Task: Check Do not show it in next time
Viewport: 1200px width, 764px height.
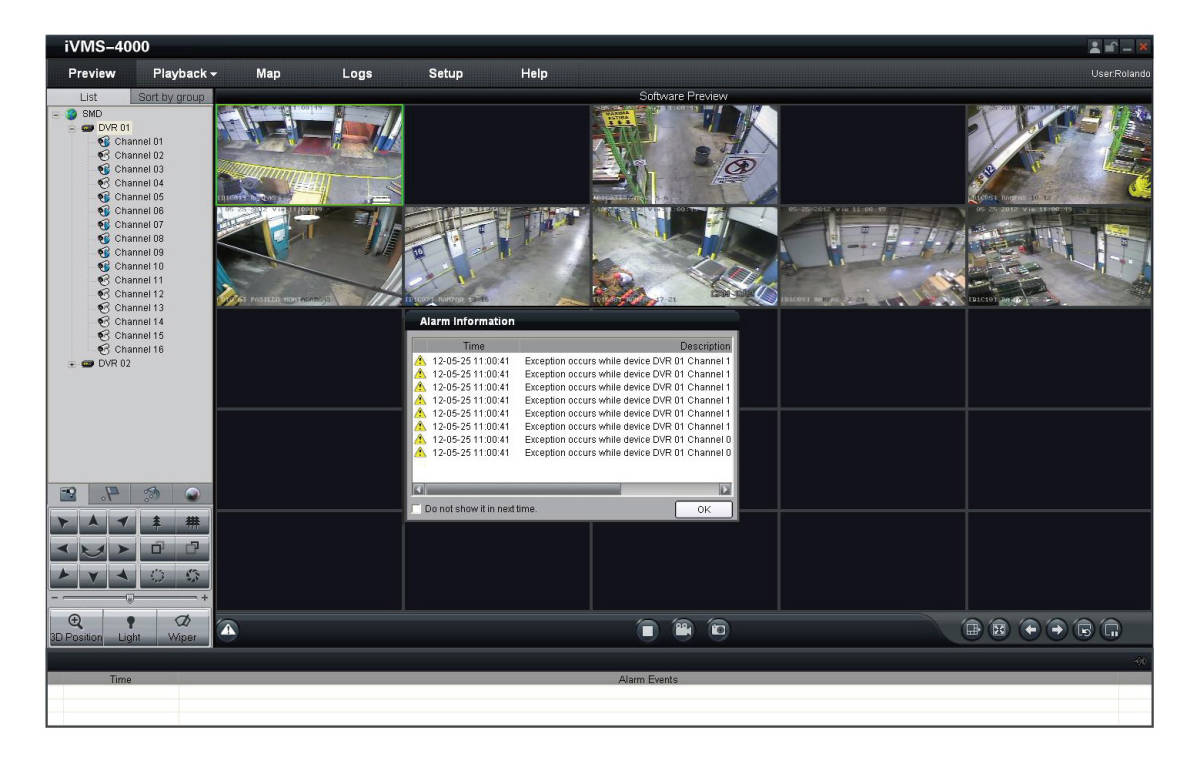Action: (x=417, y=509)
